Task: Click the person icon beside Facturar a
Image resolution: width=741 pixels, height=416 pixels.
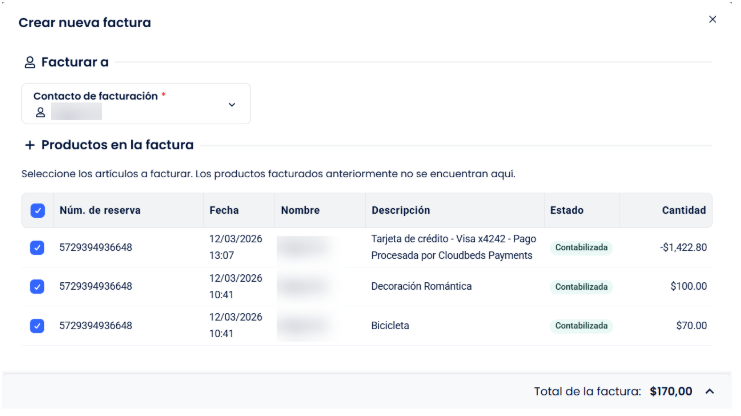Action: coord(29,62)
